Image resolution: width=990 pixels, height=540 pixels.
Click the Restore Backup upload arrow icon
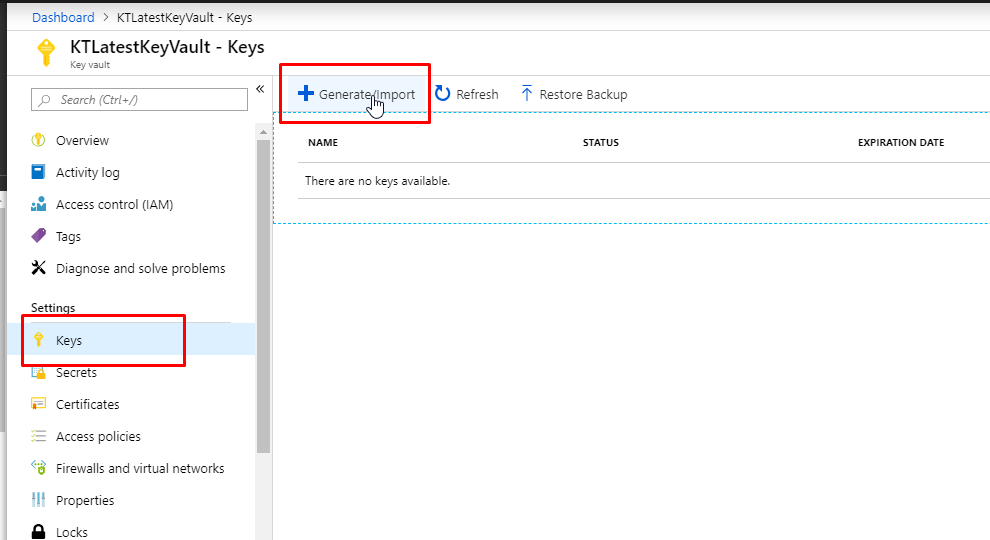pos(527,93)
